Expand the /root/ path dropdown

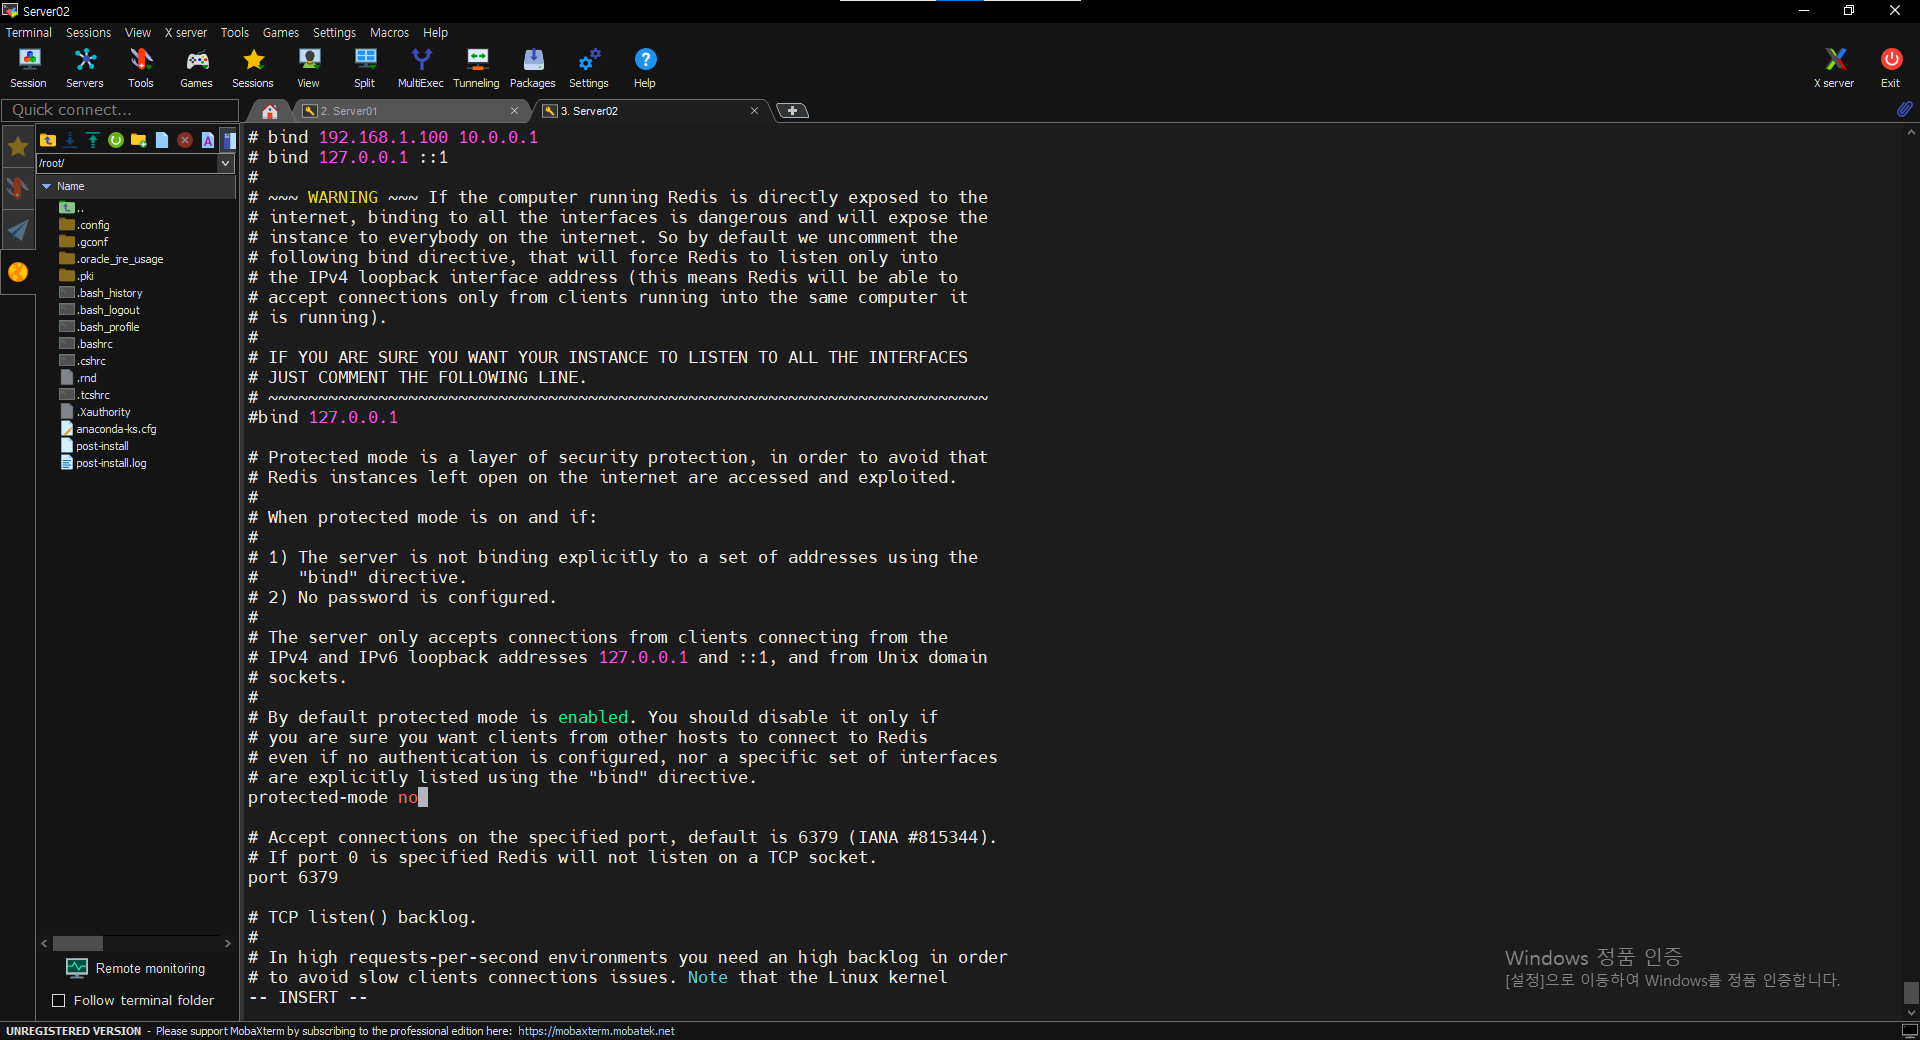226,163
